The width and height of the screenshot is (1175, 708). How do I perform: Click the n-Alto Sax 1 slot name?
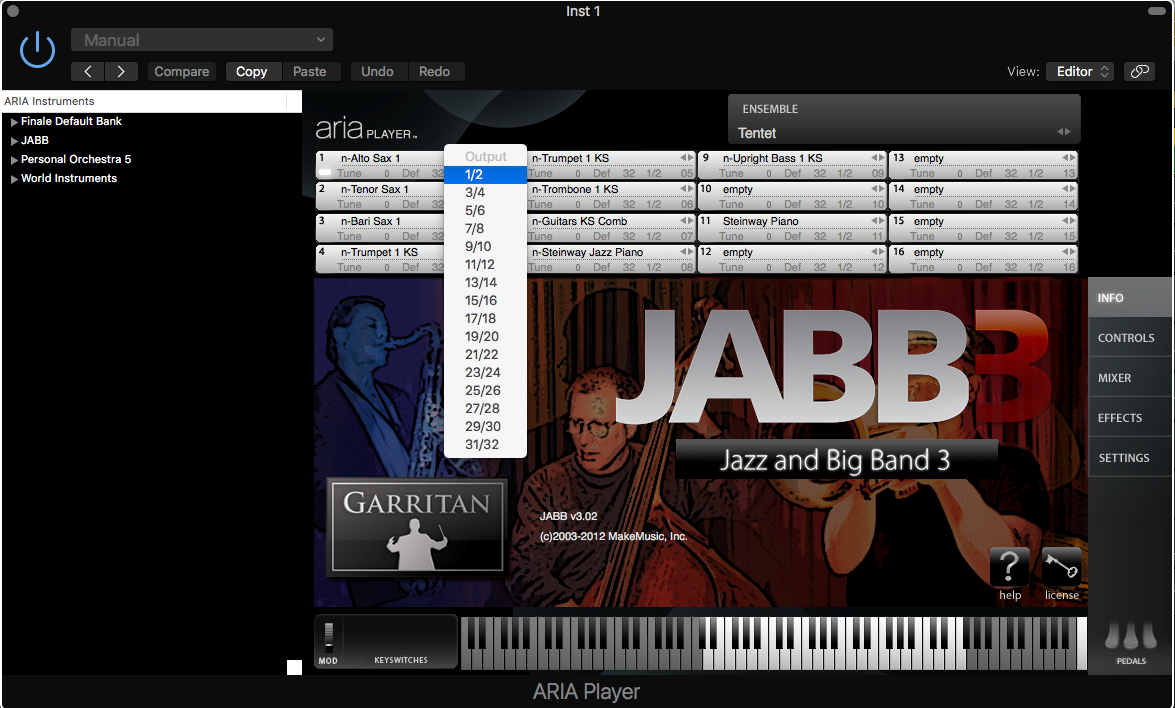[x=370, y=158]
